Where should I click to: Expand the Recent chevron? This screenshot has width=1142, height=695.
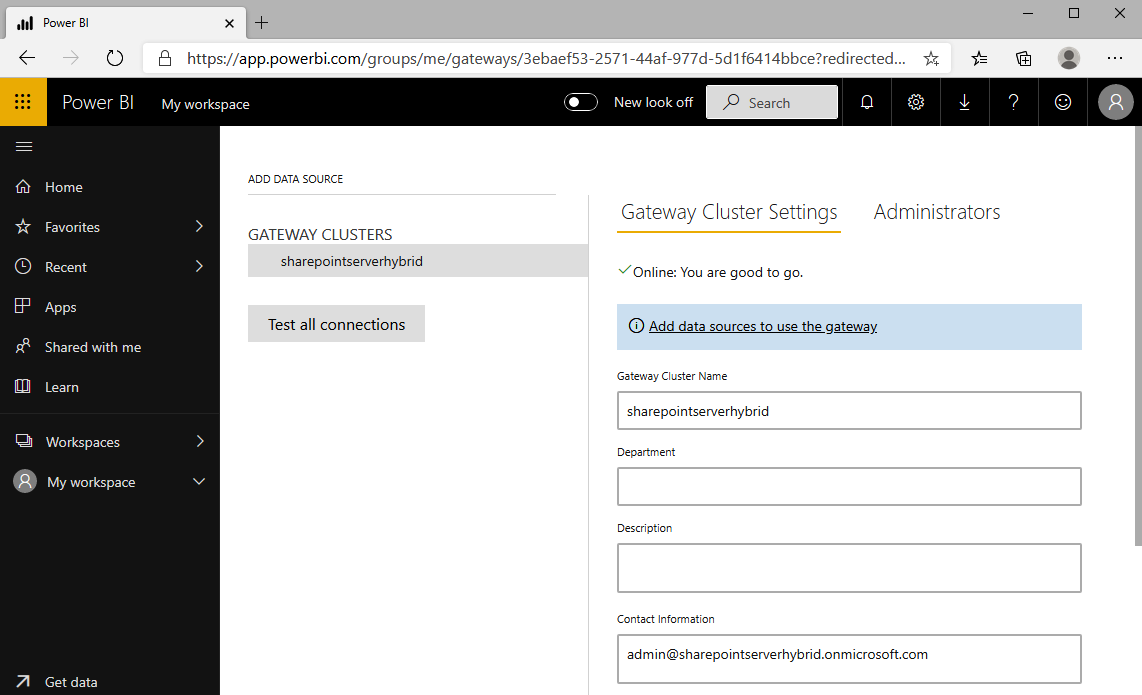[x=199, y=267]
